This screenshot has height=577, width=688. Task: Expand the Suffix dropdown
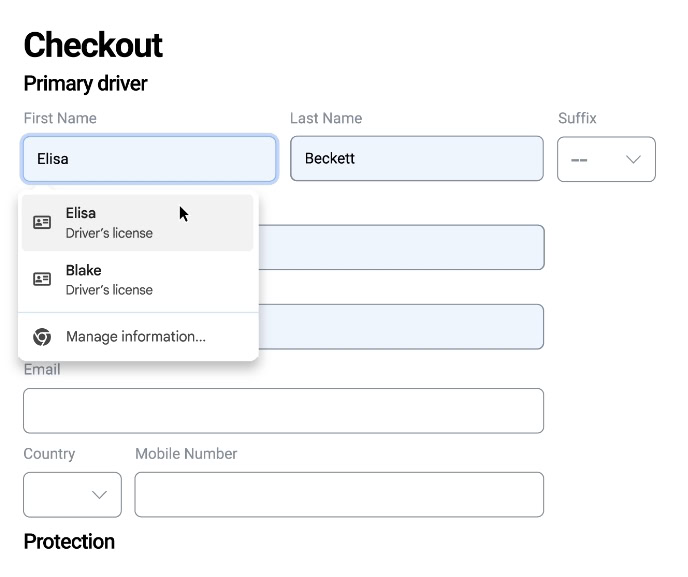[606, 159]
